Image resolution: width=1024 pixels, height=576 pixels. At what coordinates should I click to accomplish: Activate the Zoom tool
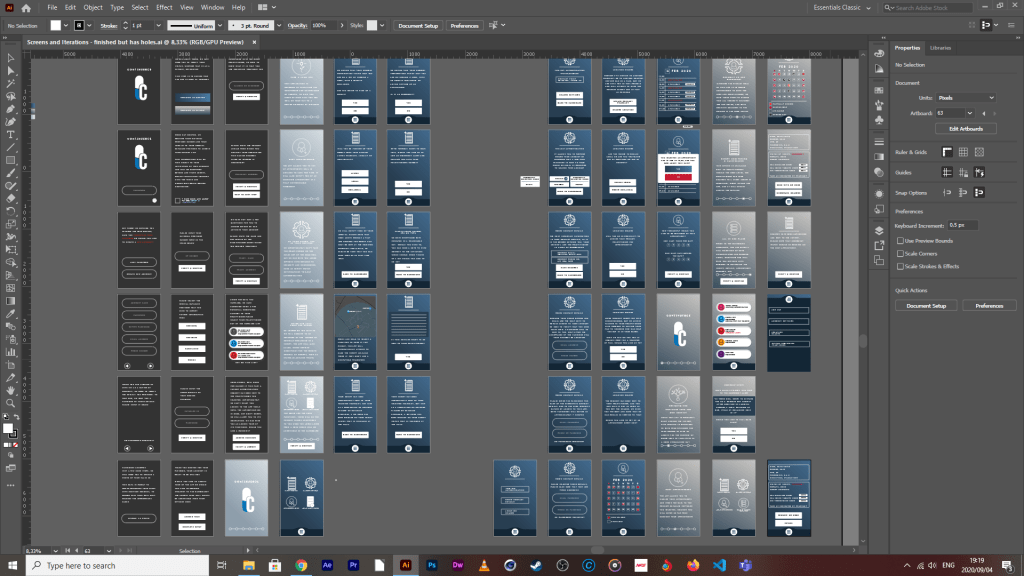[10, 404]
